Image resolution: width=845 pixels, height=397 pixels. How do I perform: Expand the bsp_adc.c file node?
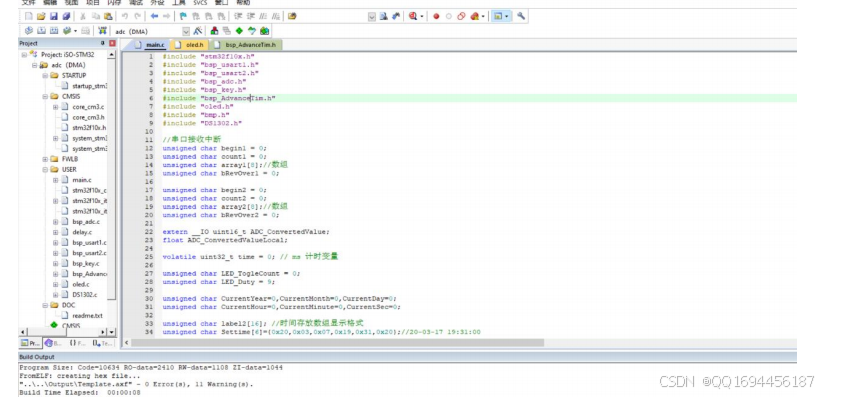tap(56, 221)
